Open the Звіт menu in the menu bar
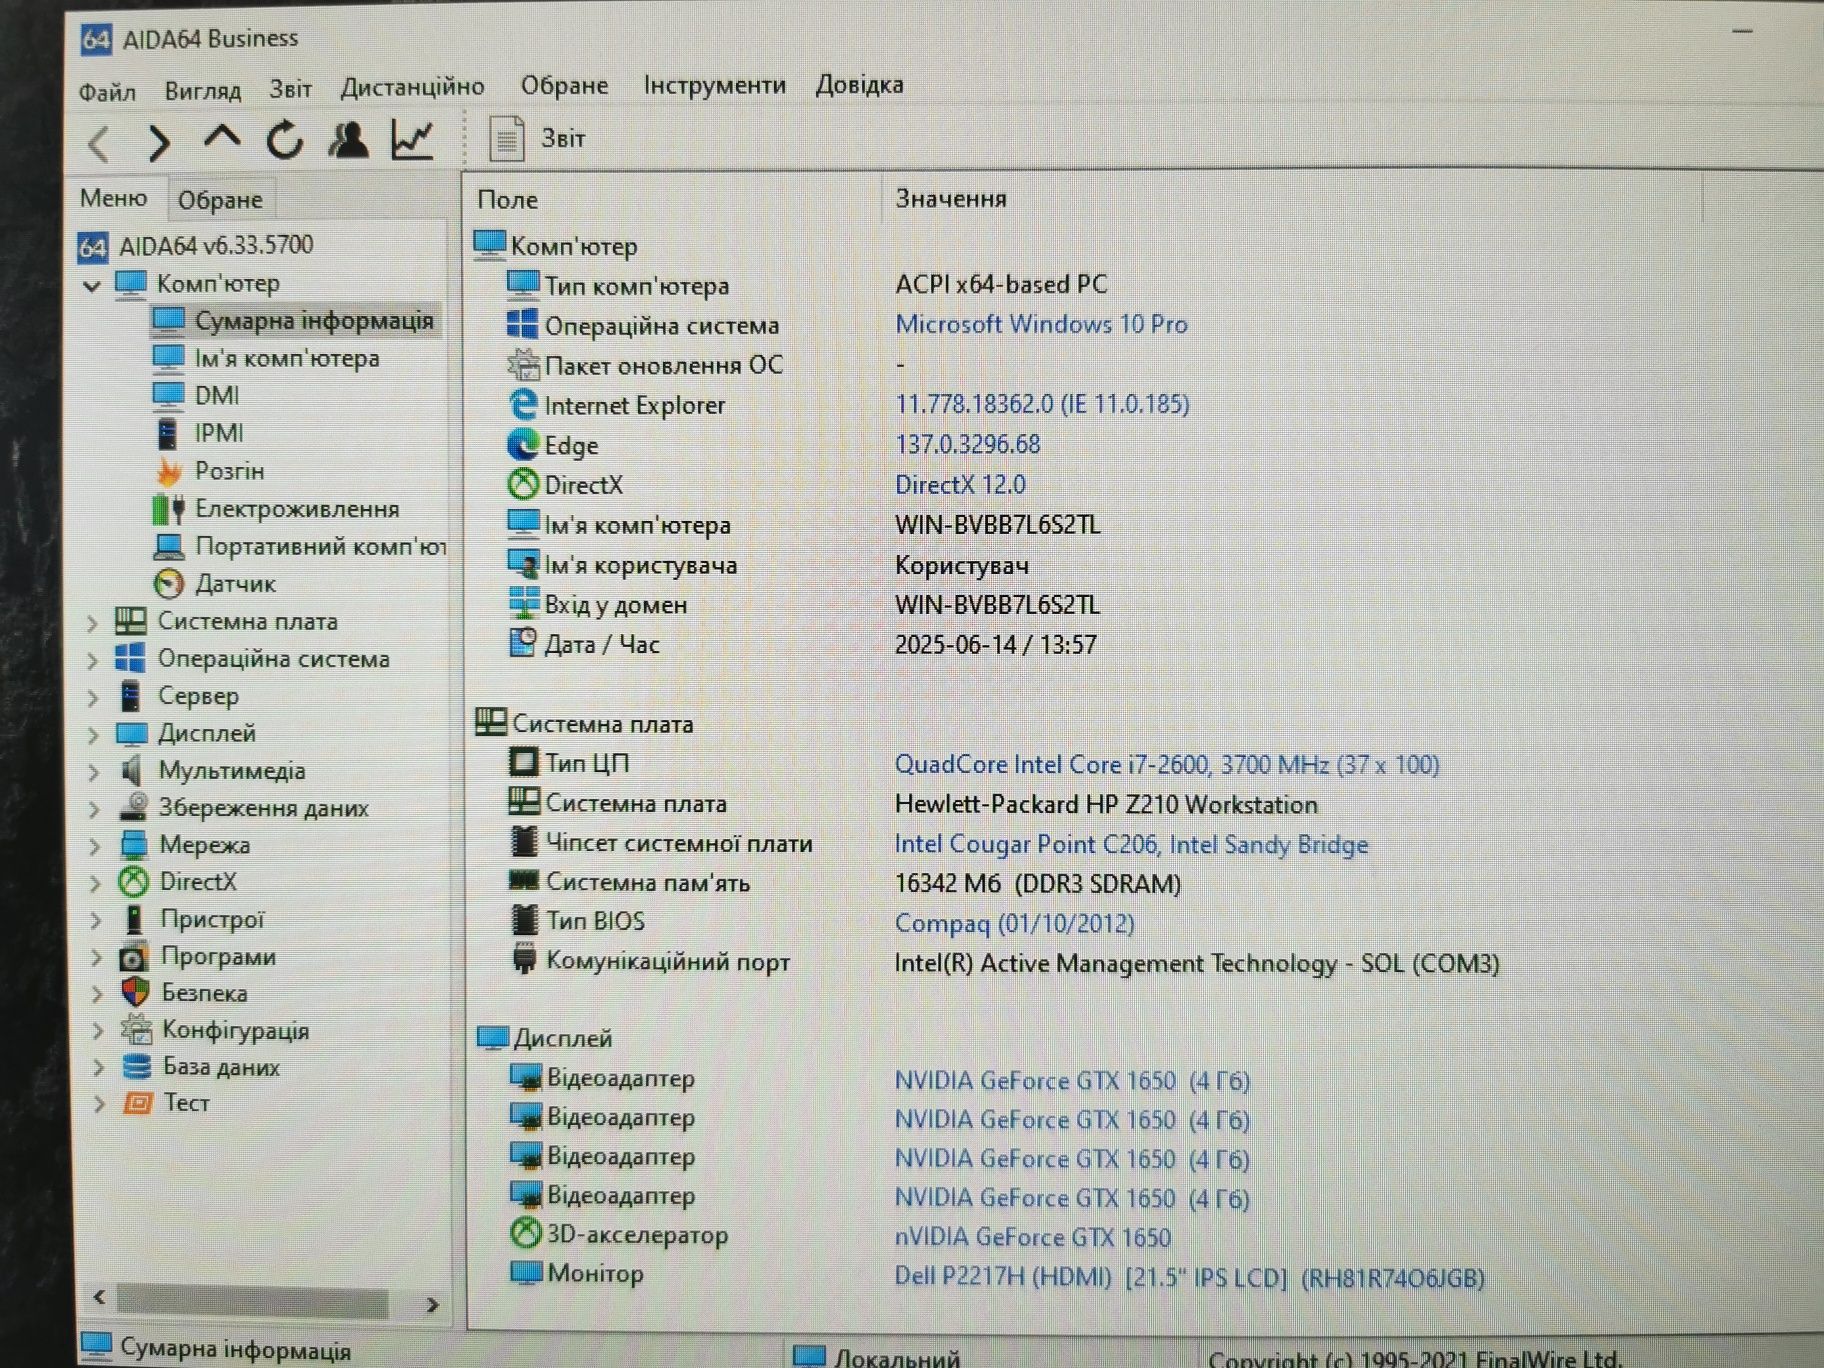The width and height of the screenshot is (1824, 1368). [290, 89]
